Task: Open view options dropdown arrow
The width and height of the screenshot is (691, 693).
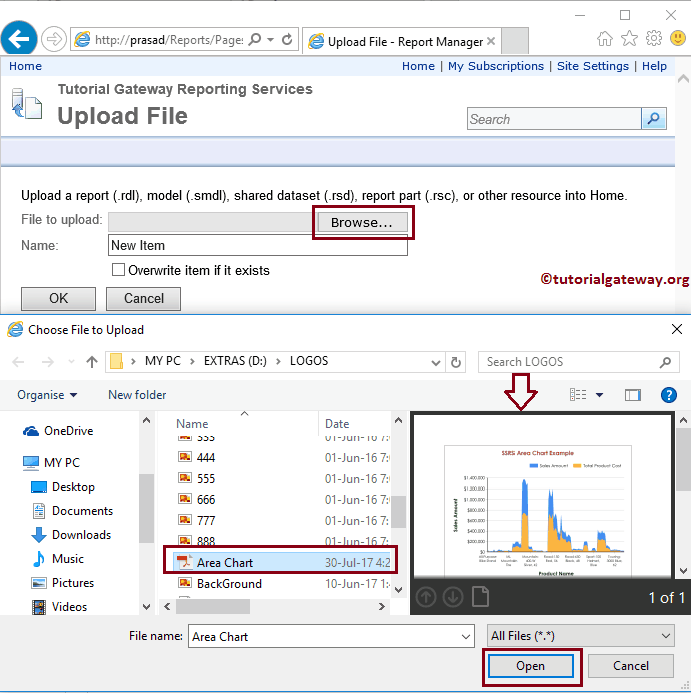Action: 599,395
